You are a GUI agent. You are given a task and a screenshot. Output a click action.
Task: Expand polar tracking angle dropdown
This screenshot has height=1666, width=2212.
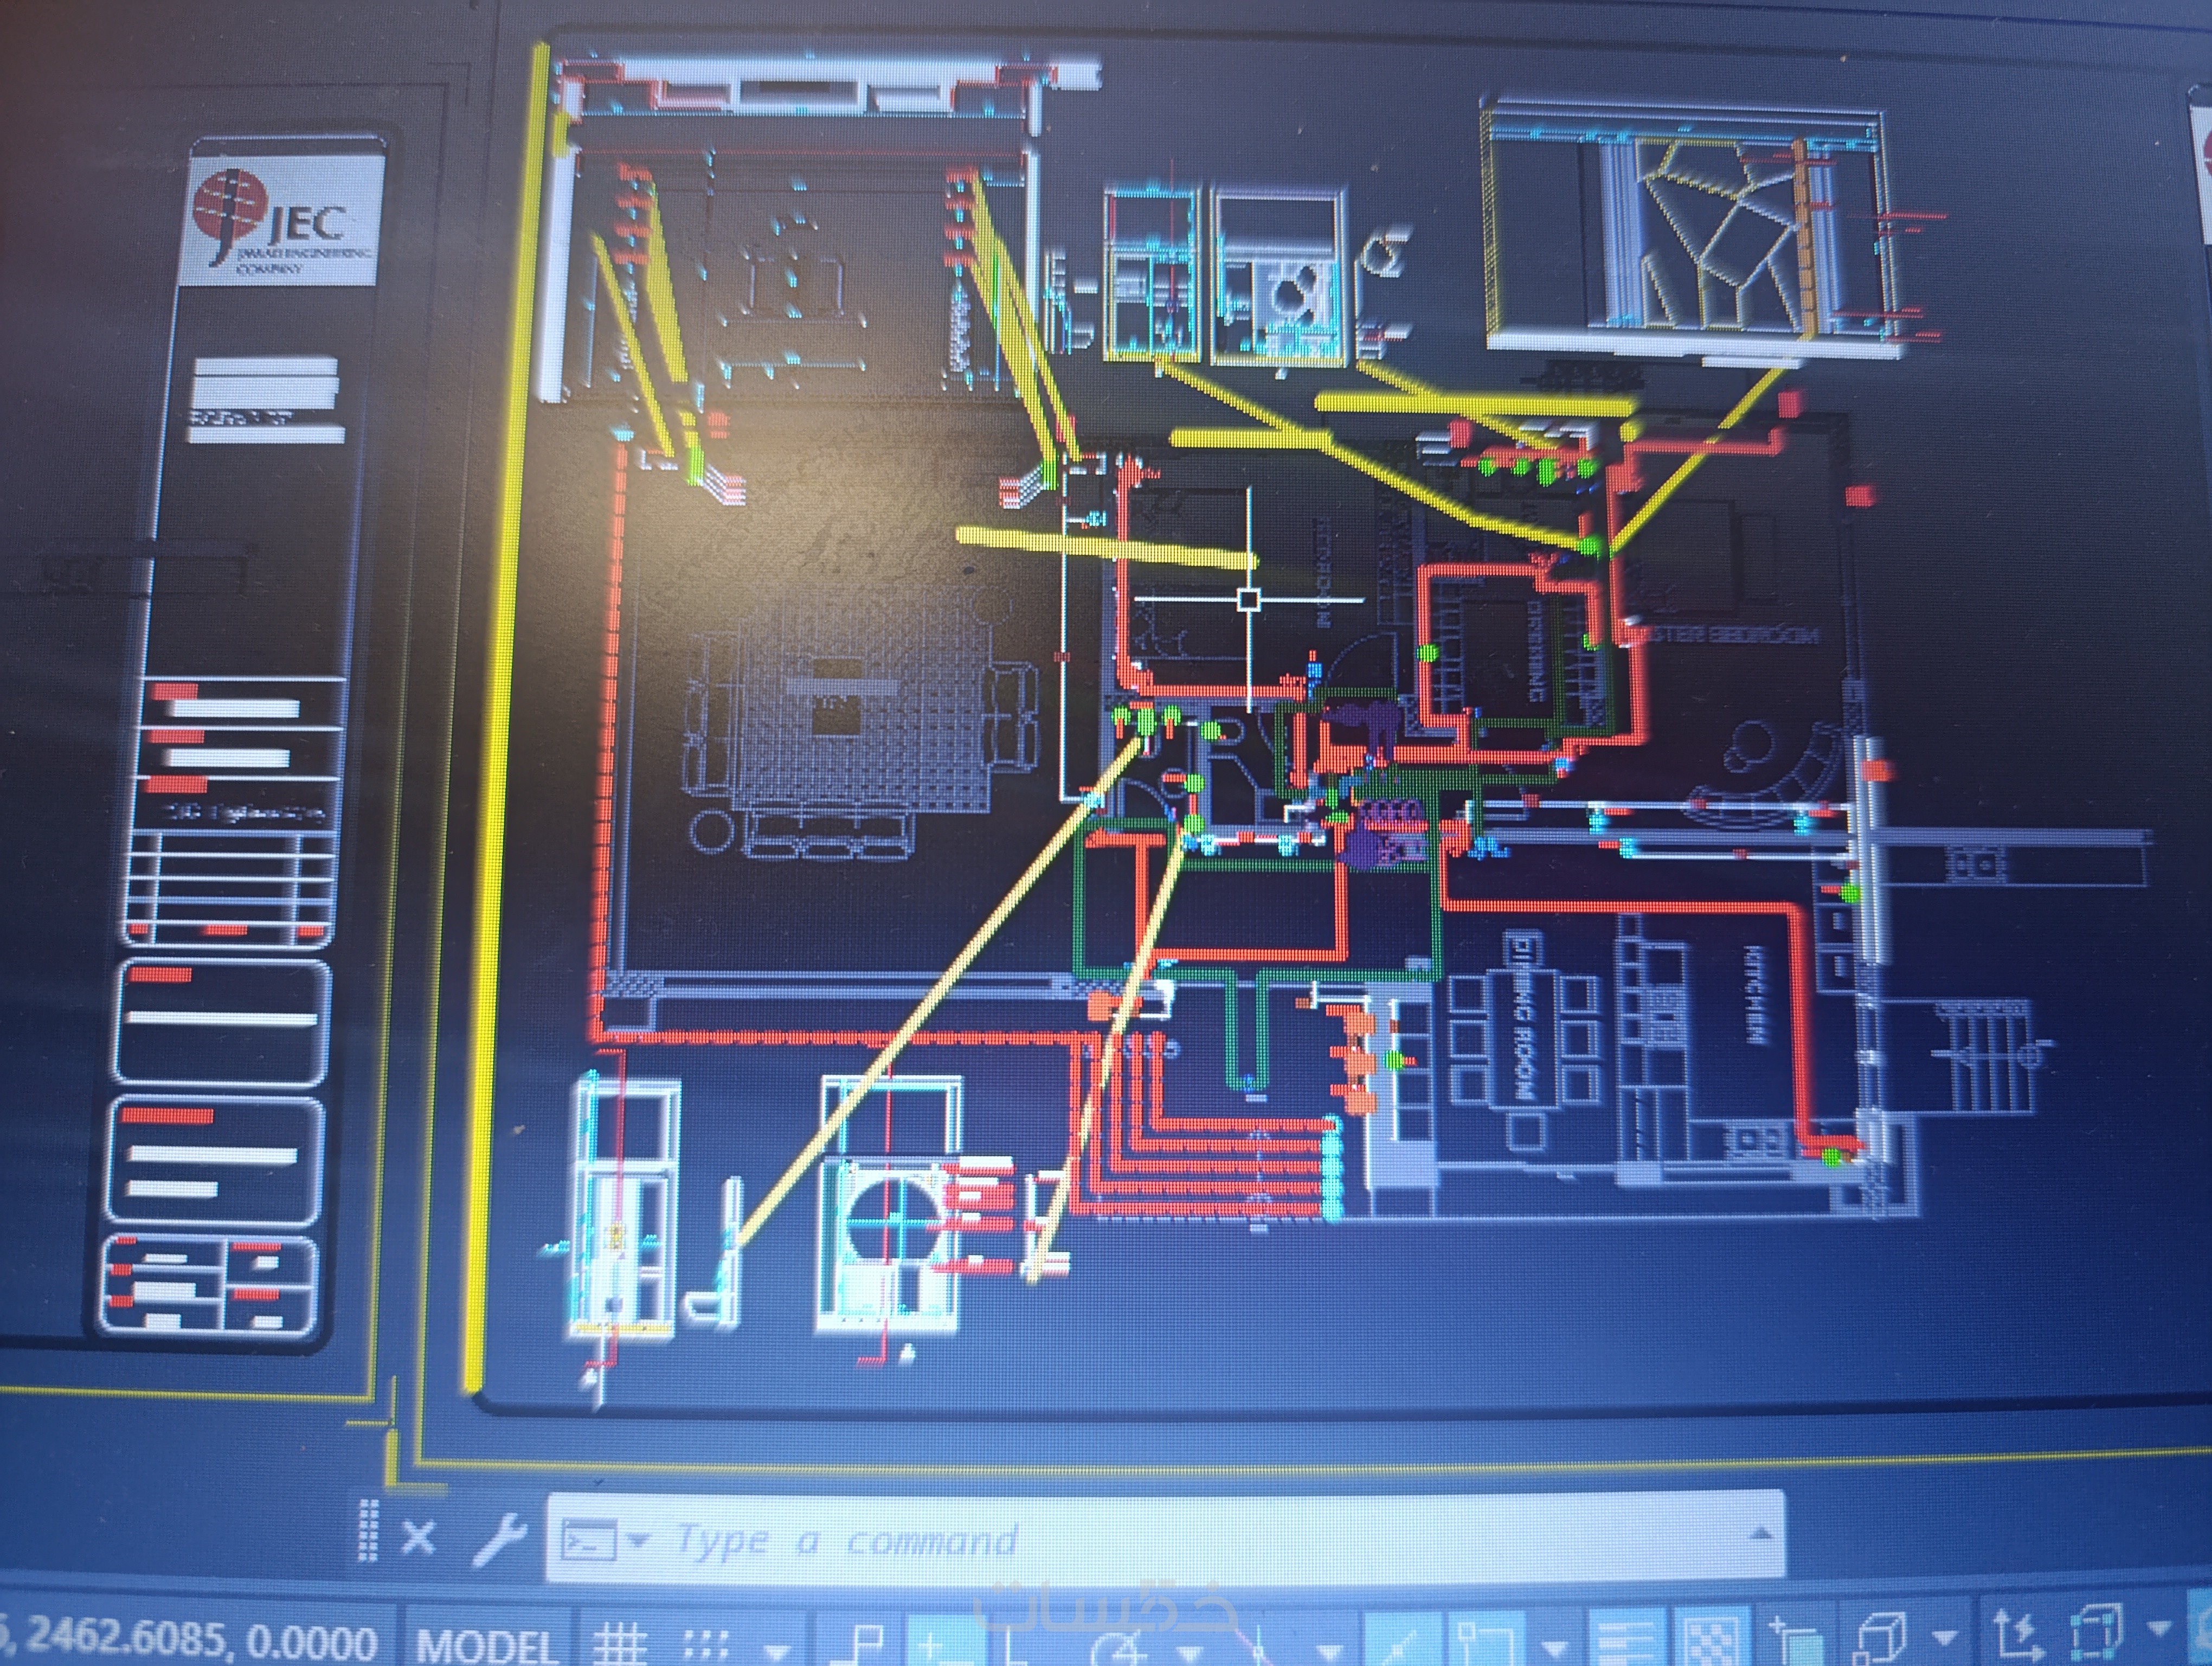[x=1190, y=1650]
